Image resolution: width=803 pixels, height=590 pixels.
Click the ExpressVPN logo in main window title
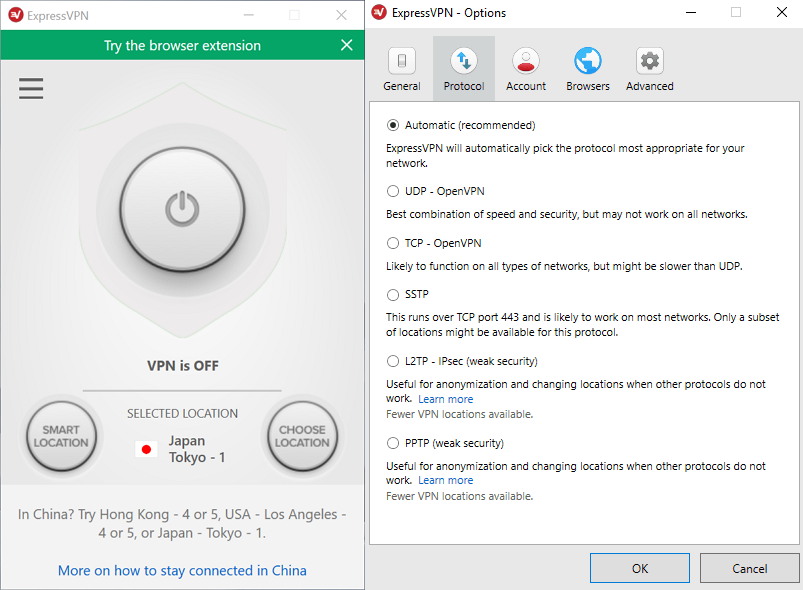pos(16,15)
